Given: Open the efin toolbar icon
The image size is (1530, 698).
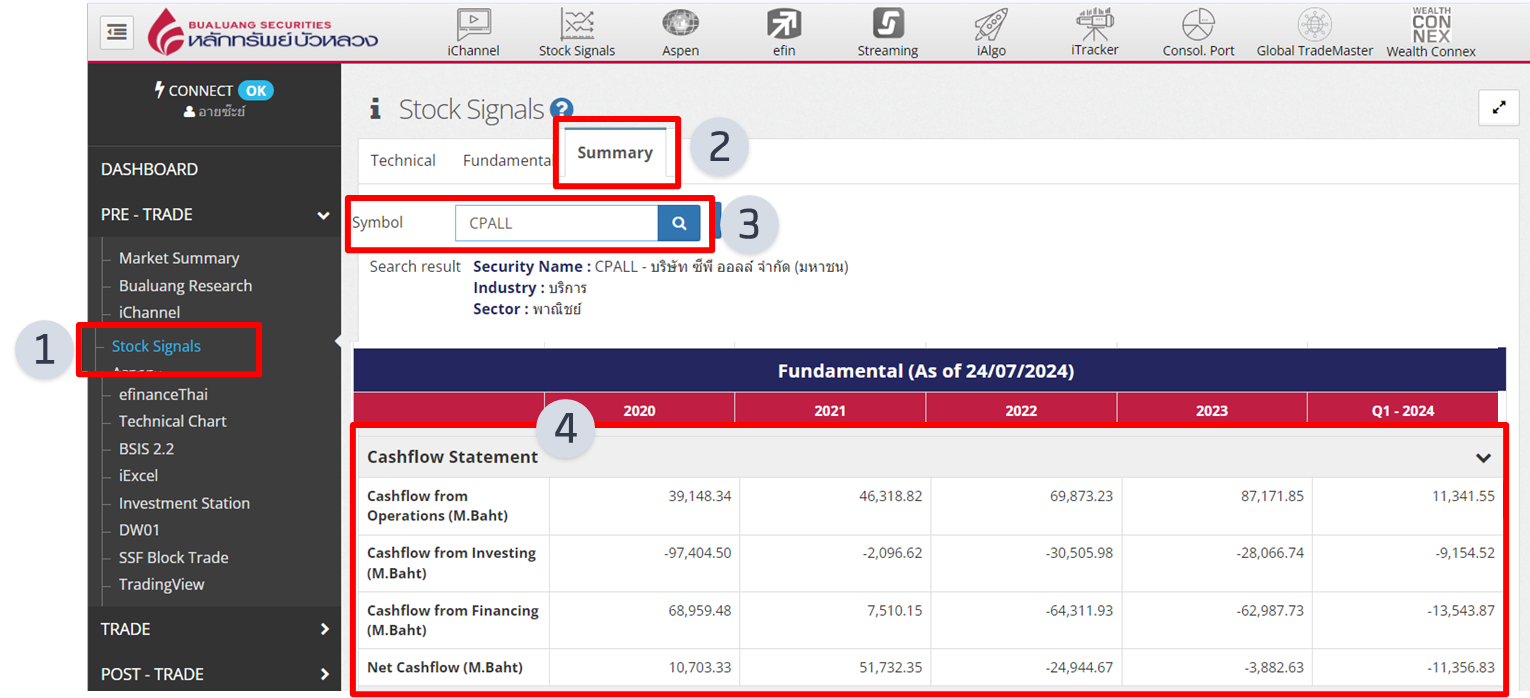Looking at the screenshot, I should [784, 32].
